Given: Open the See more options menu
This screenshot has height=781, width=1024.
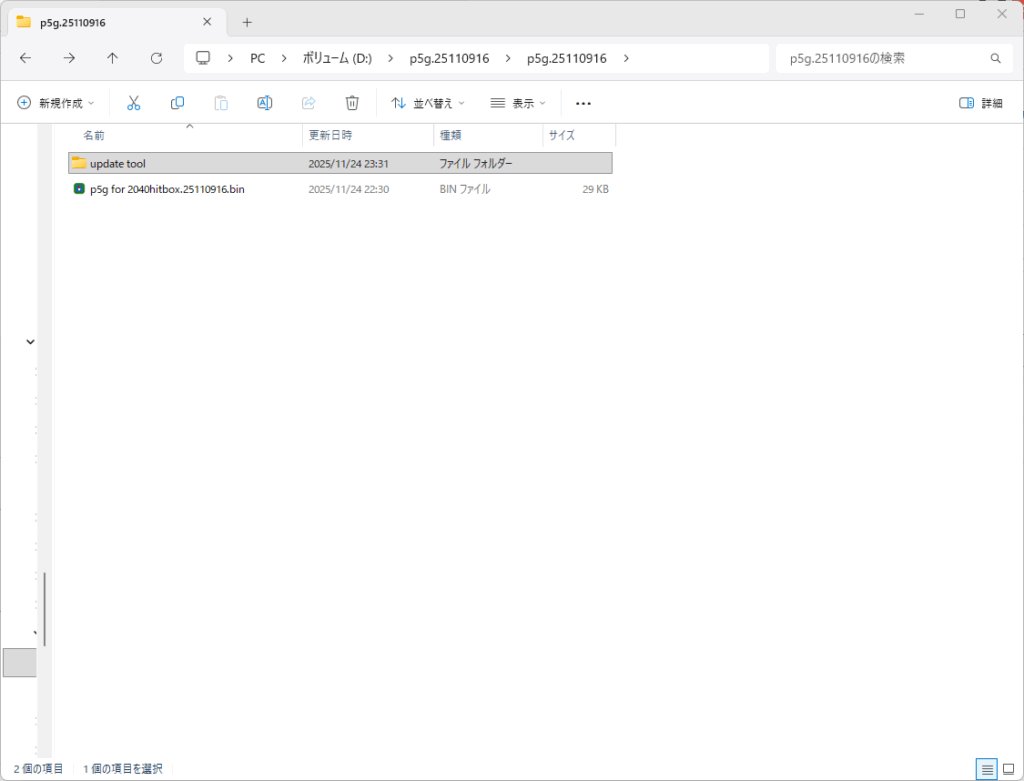Looking at the screenshot, I should pos(584,103).
